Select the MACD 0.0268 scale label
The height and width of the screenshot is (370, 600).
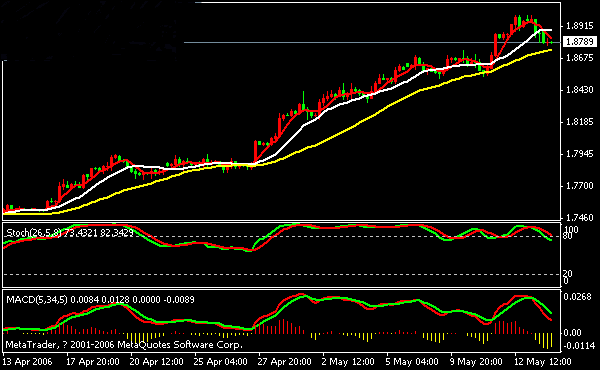click(x=577, y=297)
